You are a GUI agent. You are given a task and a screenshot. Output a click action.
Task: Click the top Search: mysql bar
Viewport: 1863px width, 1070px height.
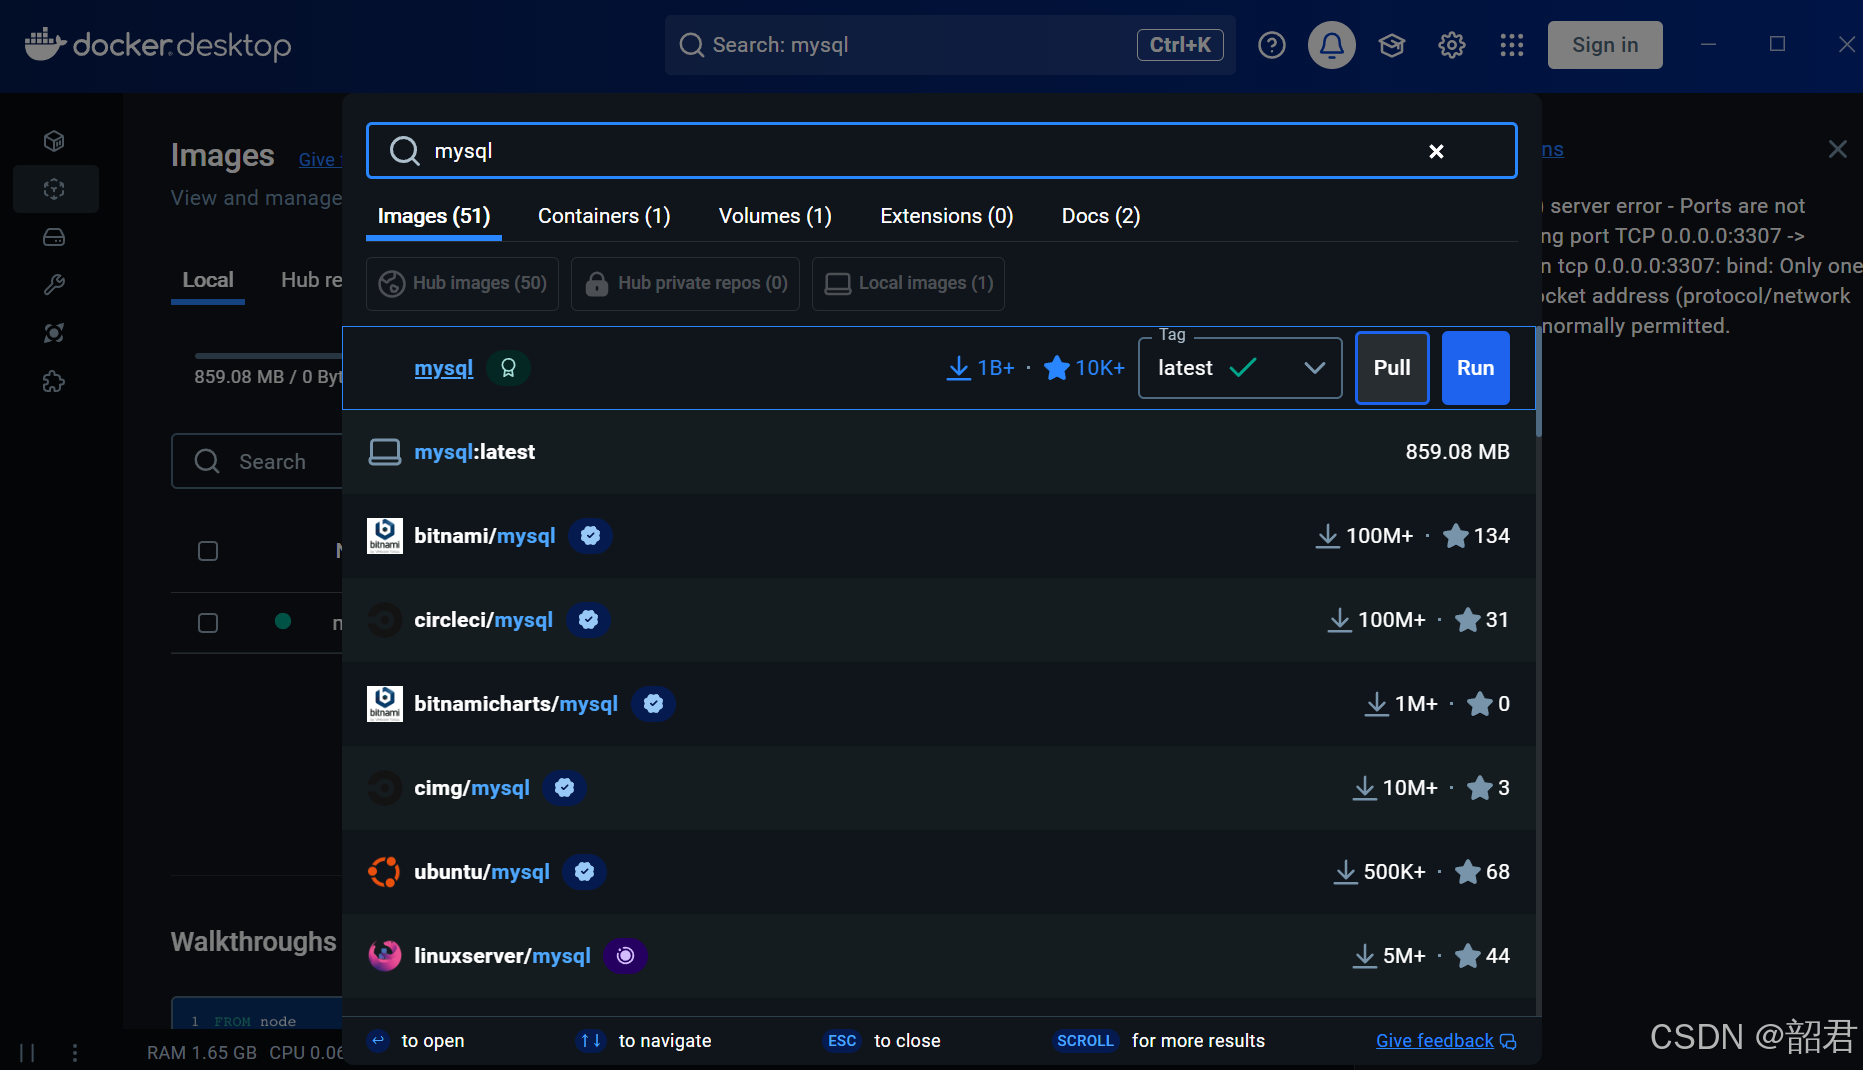(x=950, y=45)
